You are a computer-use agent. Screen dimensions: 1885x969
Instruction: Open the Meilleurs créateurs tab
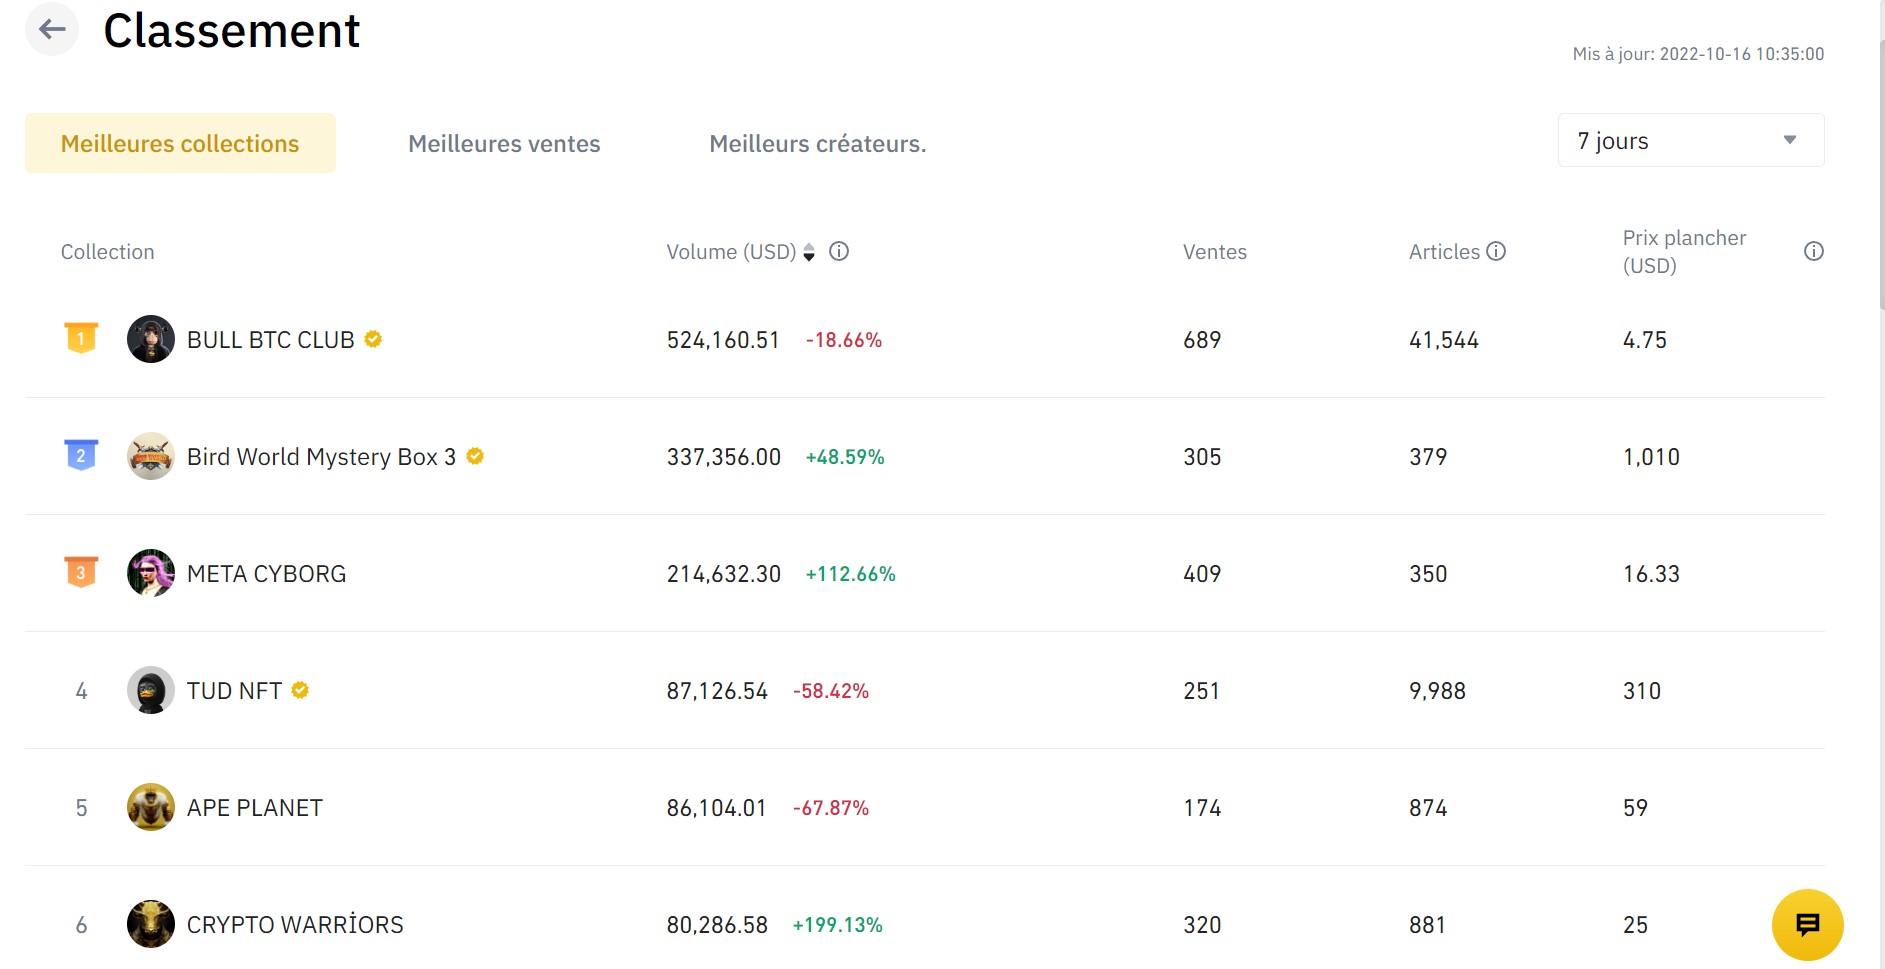[816, 143]
